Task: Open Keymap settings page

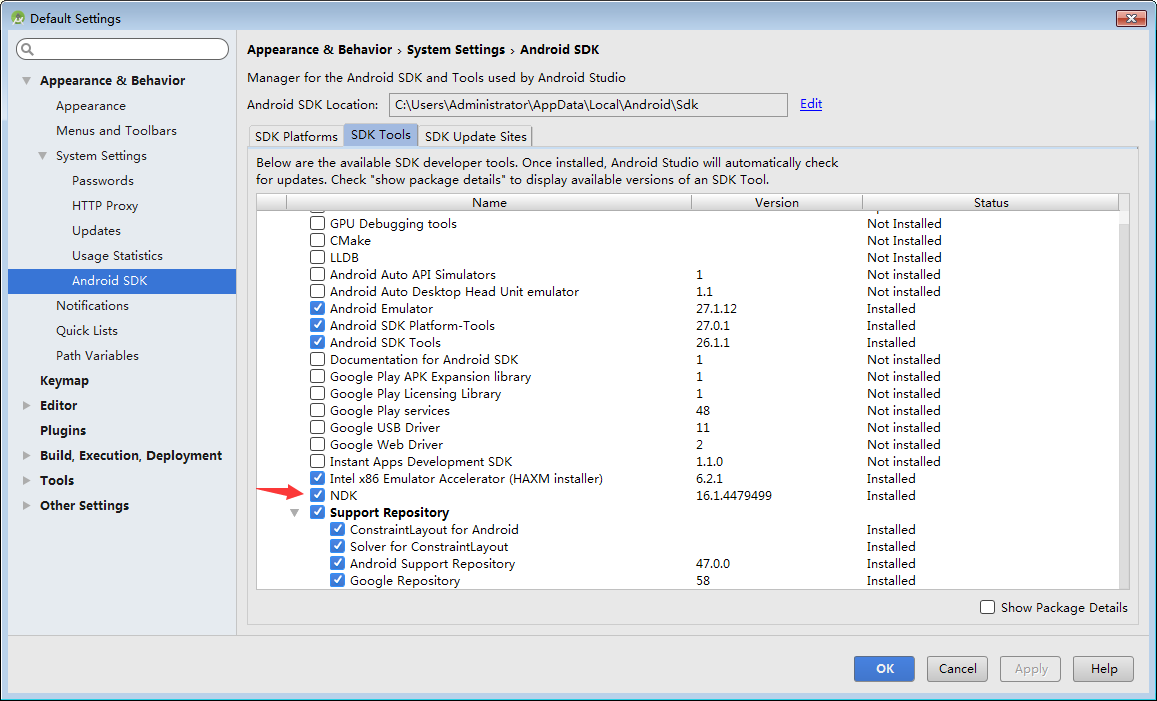Action: (64, 381)
